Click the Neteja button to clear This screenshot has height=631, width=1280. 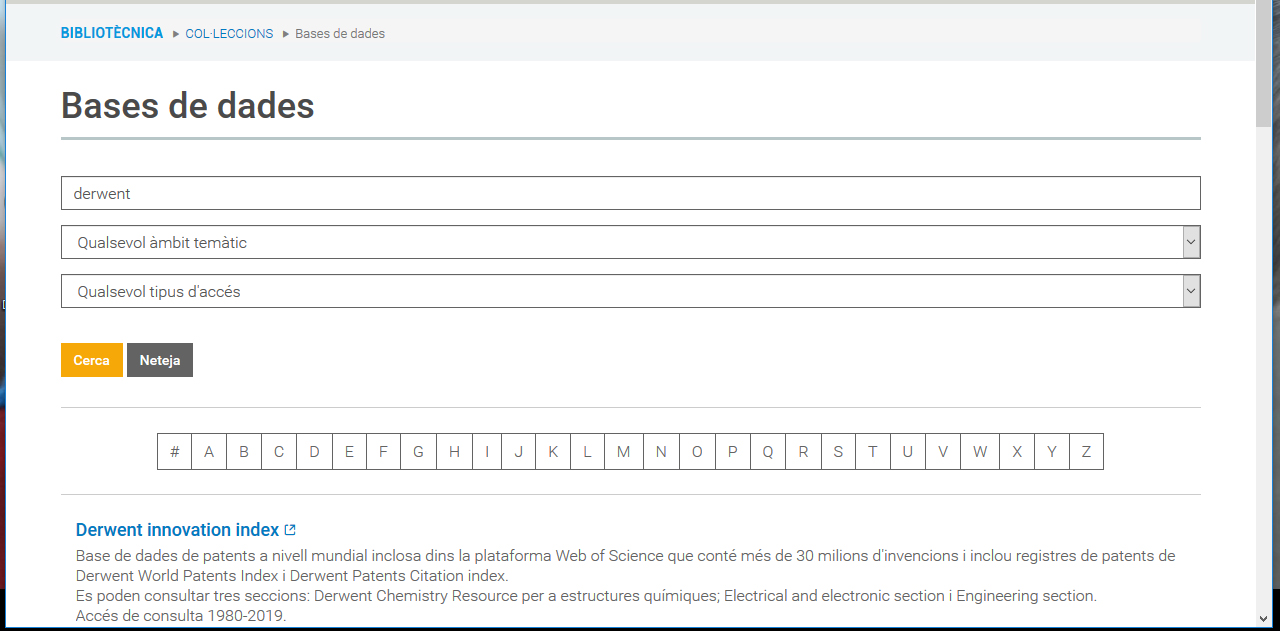point(160,360)
